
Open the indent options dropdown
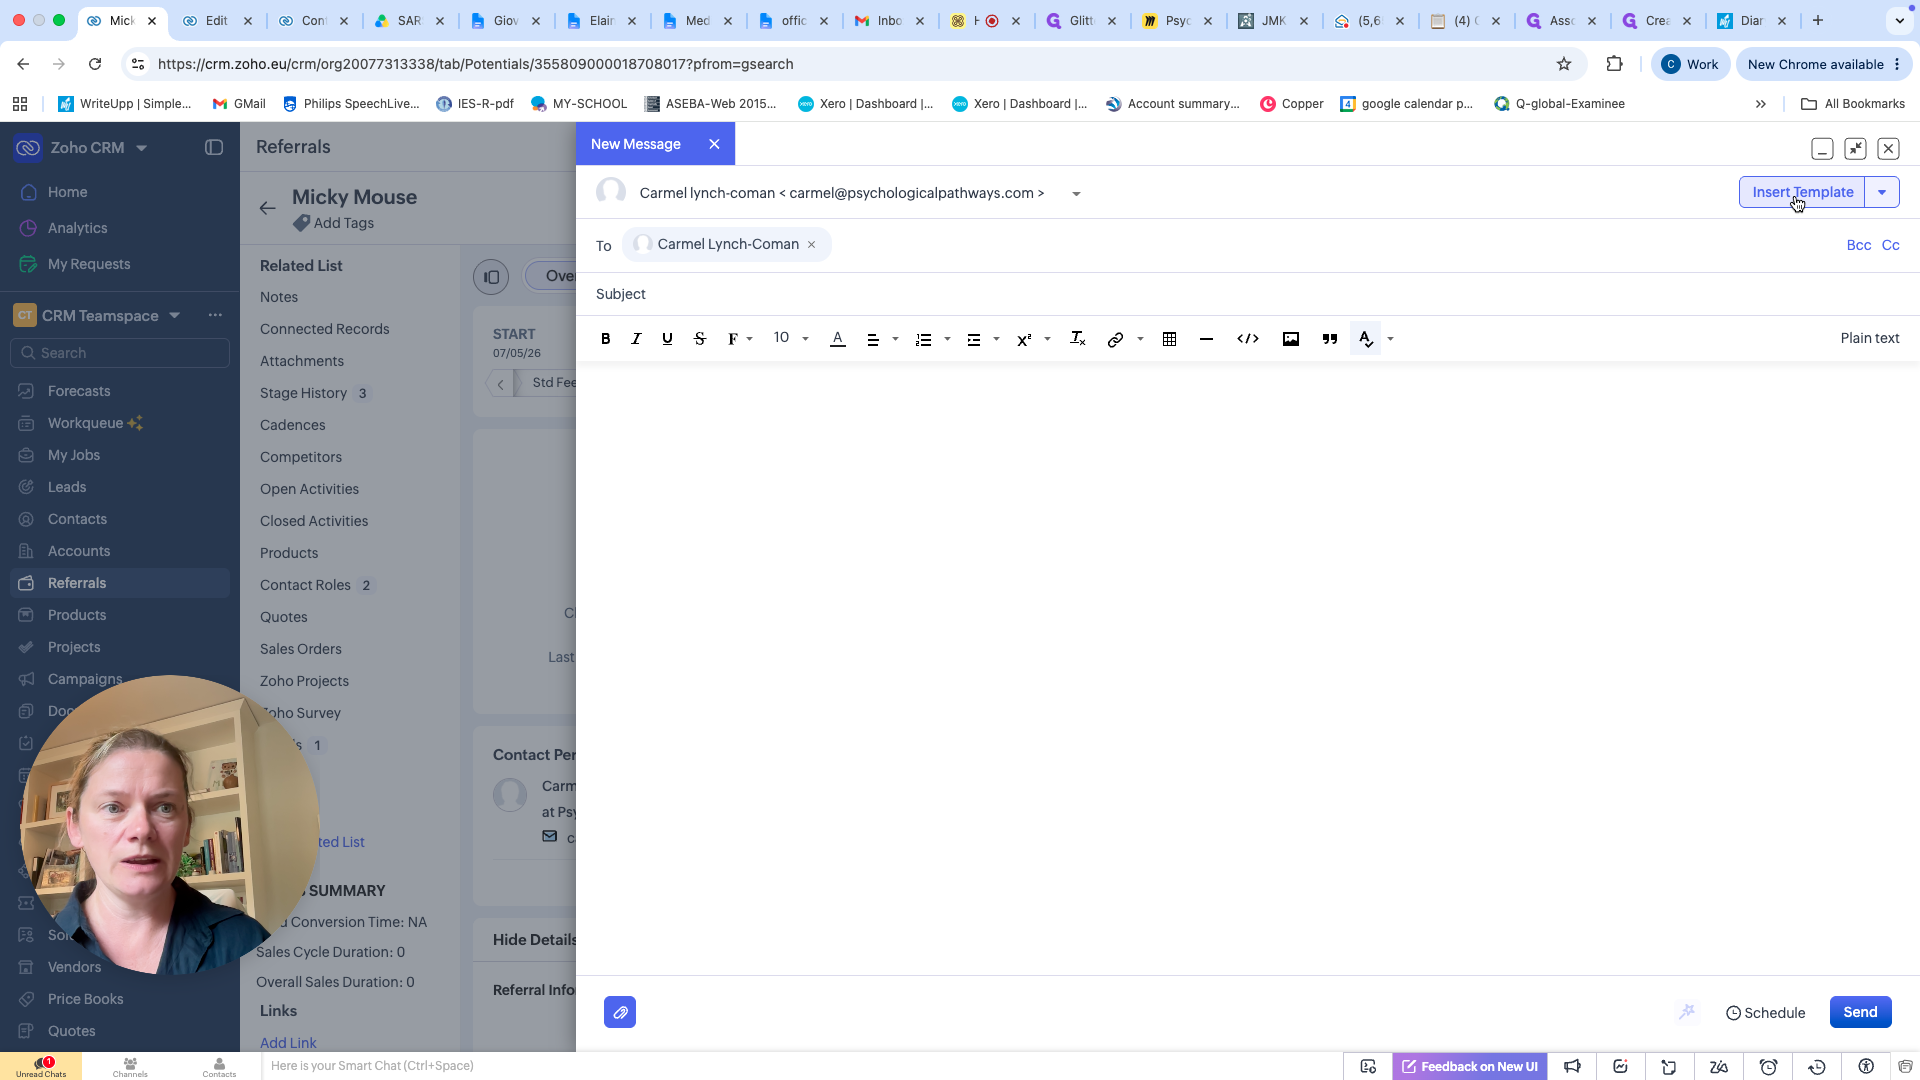pos(982,339)
